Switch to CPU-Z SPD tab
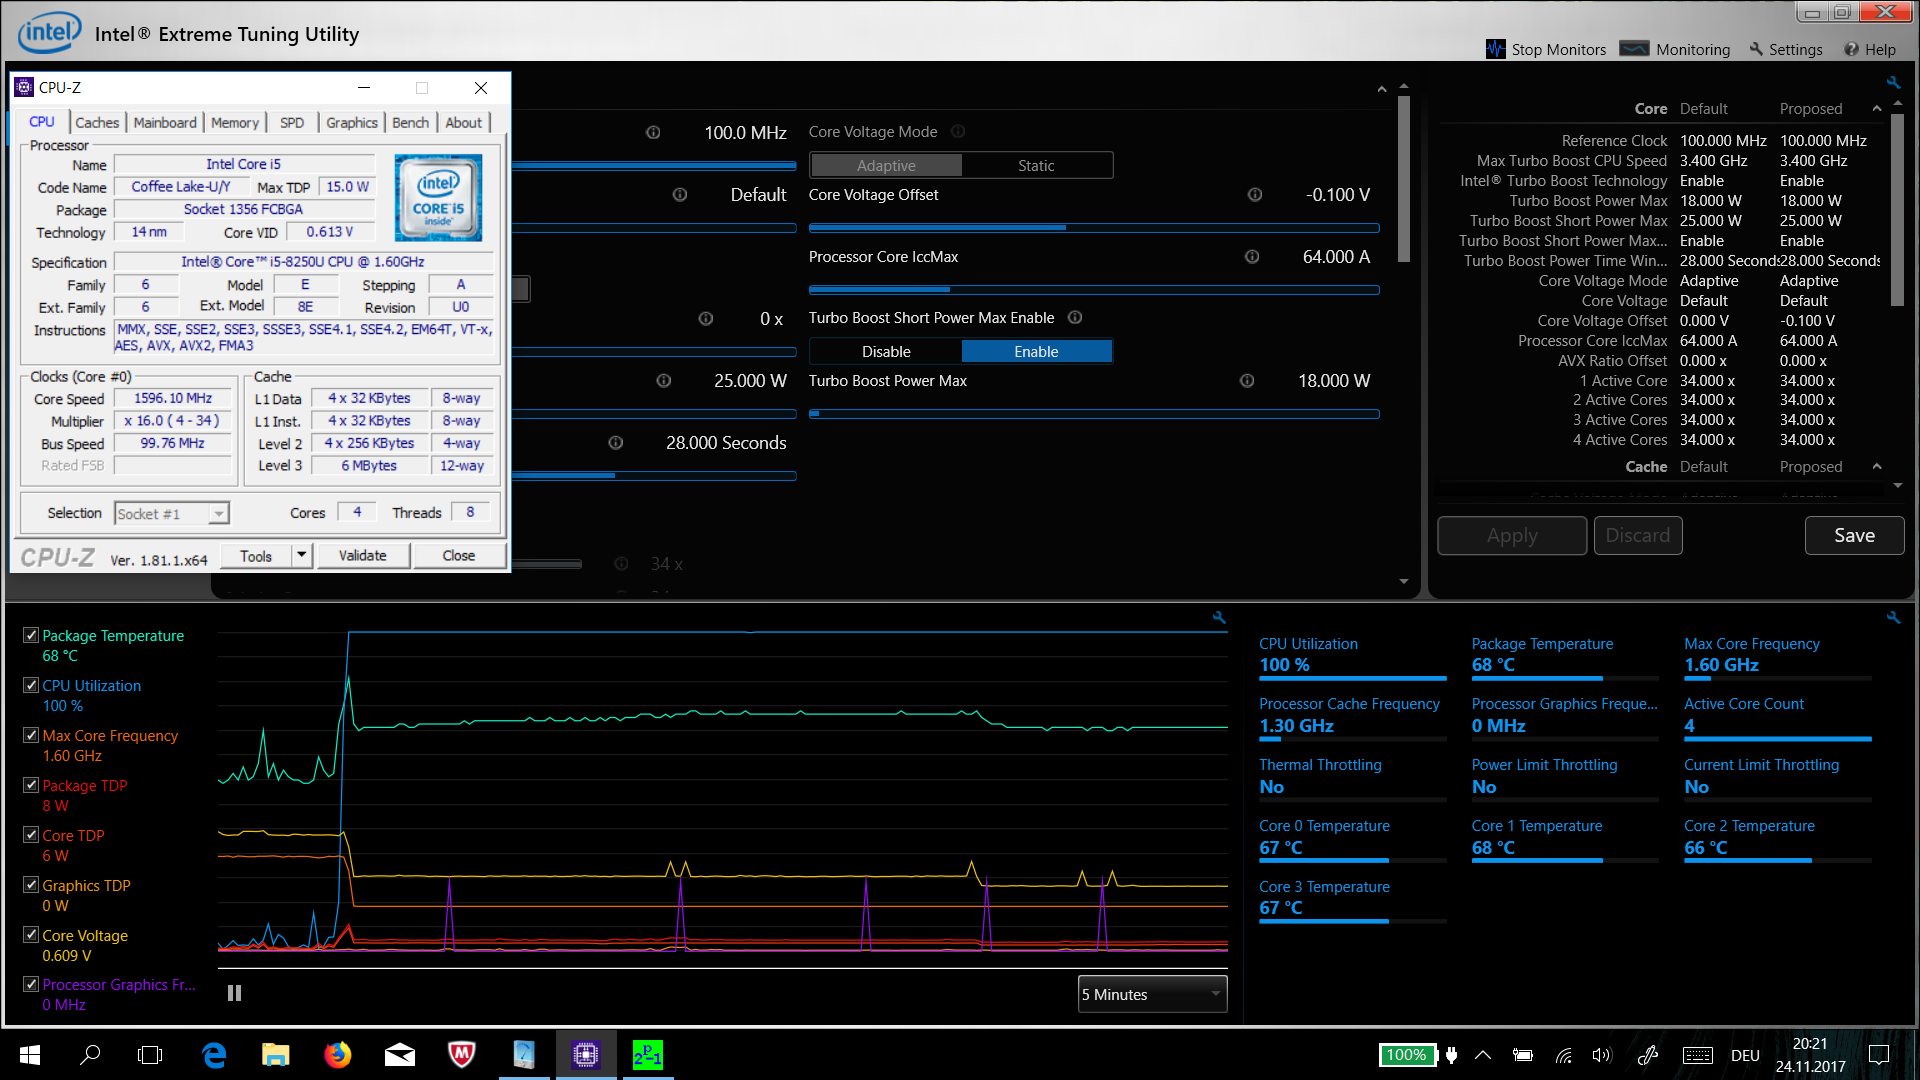 pos(292,122)
